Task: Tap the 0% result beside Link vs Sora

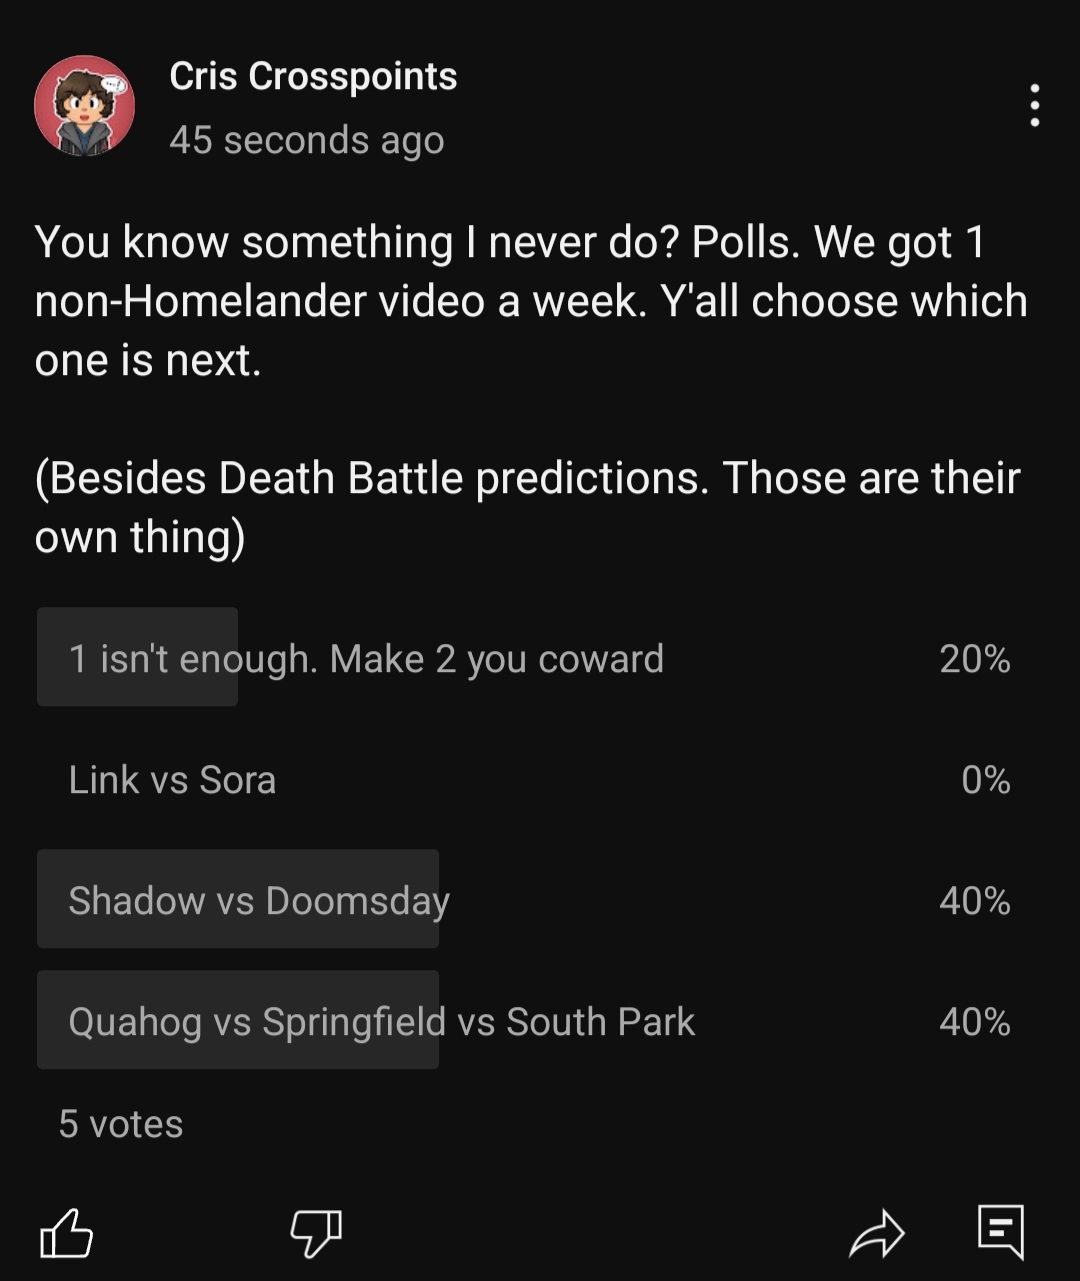Action: point(986,780)
